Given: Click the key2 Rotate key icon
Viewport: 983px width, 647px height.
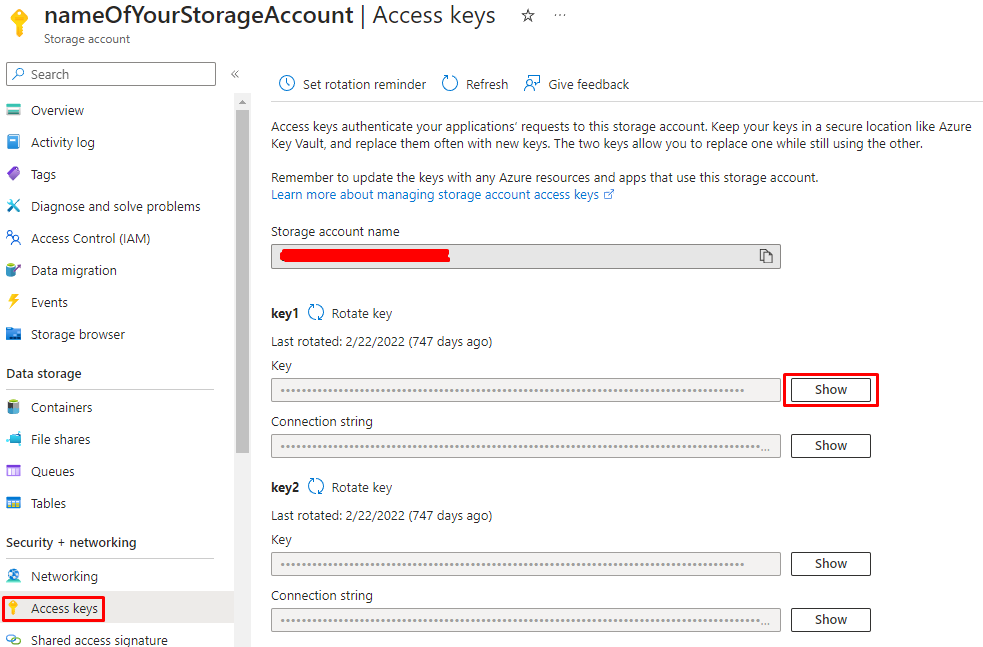Looking at the screenshot, I should [316, 487].
